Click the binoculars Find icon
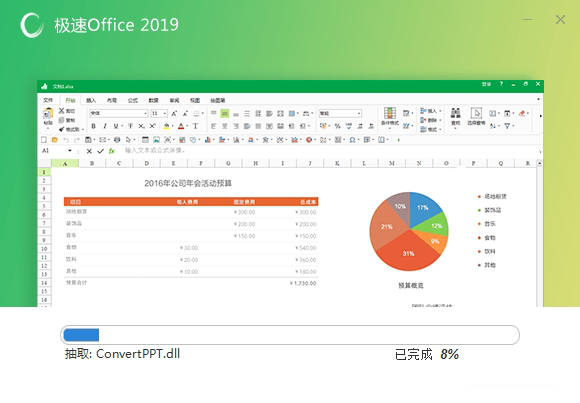Viewport: 580px width, 403px height. tap(455, 113)
